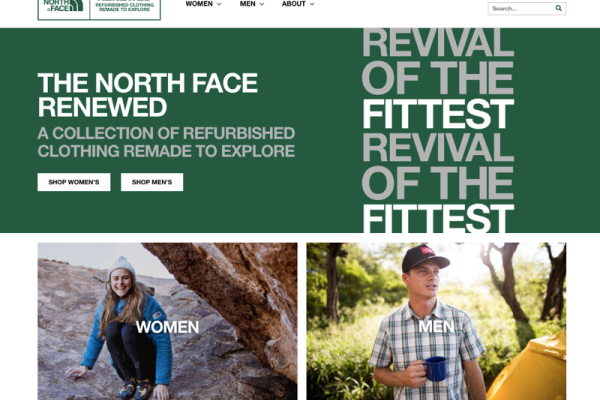The image size is (600, 400).
Task: Open the Men category photo with tent
Action: tap(436, 321)
